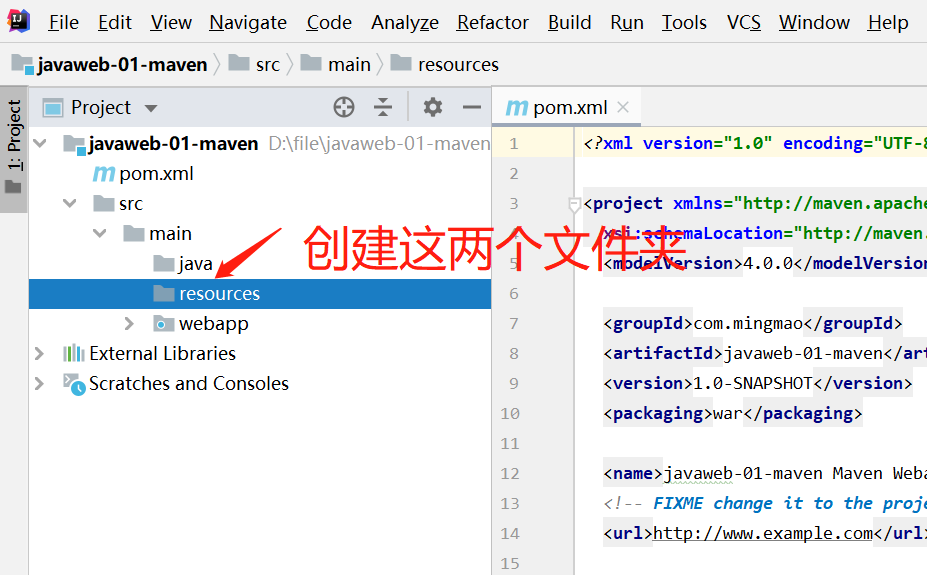The image size is (927, 575).
Task: Click the FIXME comment line in editor
Action: coord(765,503)
